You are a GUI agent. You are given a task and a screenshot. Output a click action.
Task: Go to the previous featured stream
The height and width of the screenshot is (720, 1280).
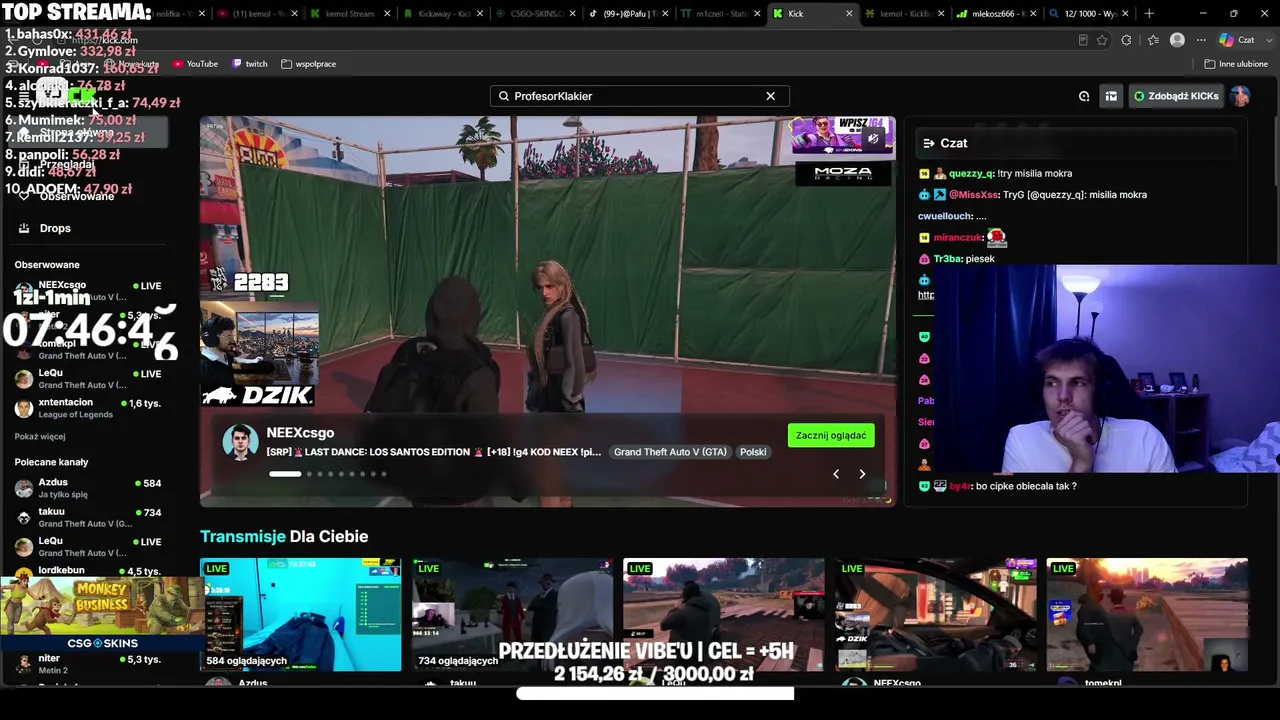[836, 474]
